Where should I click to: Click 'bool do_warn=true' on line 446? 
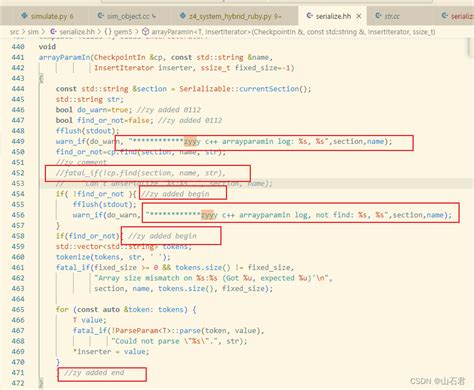(x=92, y=110)
